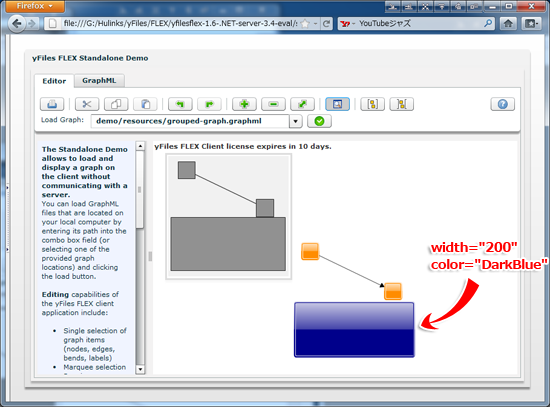Image resolution: width=550 pixels, height=407 pixels.
Task: Open help with the blue question icon
Action: tap(502, 104)
